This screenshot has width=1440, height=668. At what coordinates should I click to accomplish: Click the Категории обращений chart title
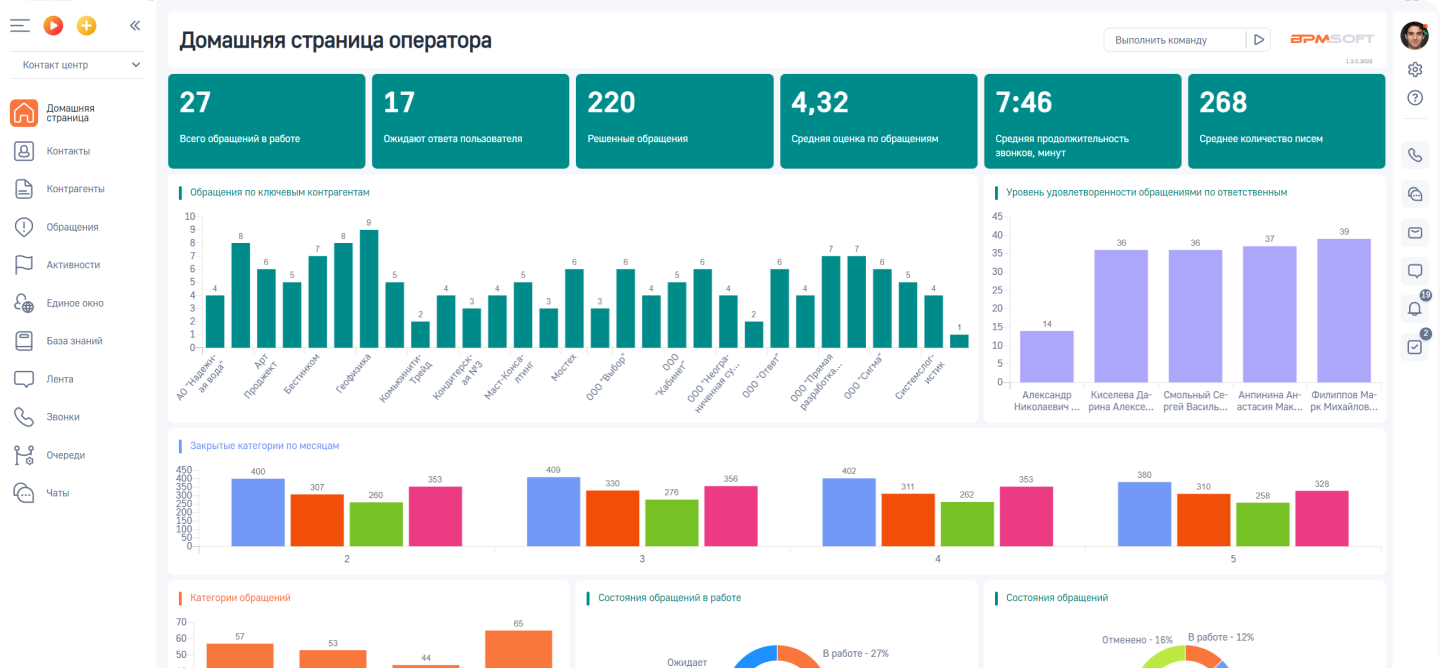point(240,598)
